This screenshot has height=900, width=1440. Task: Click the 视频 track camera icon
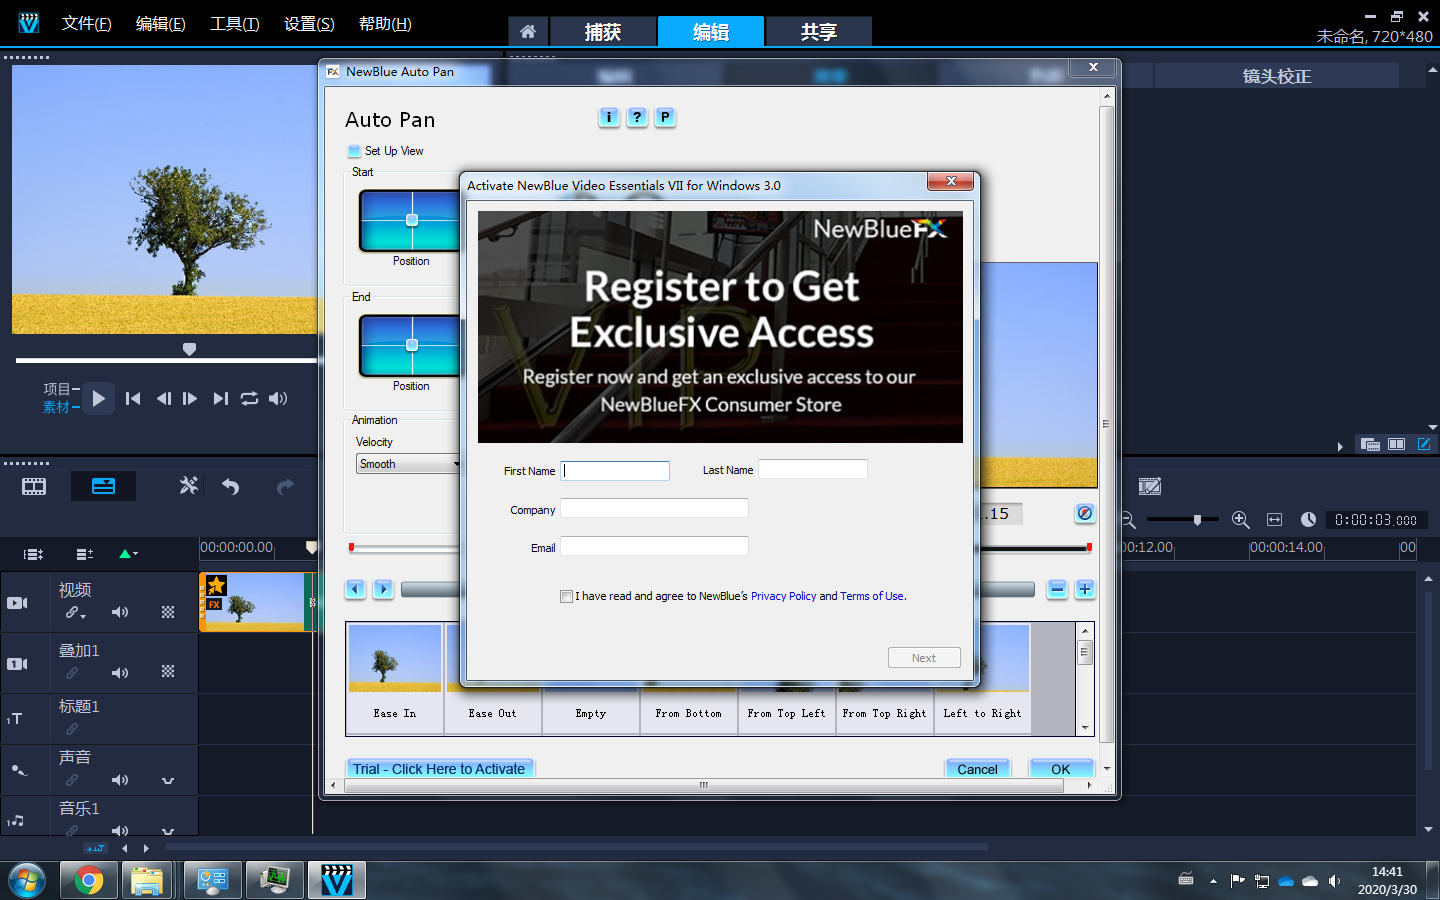coord(17,603)
